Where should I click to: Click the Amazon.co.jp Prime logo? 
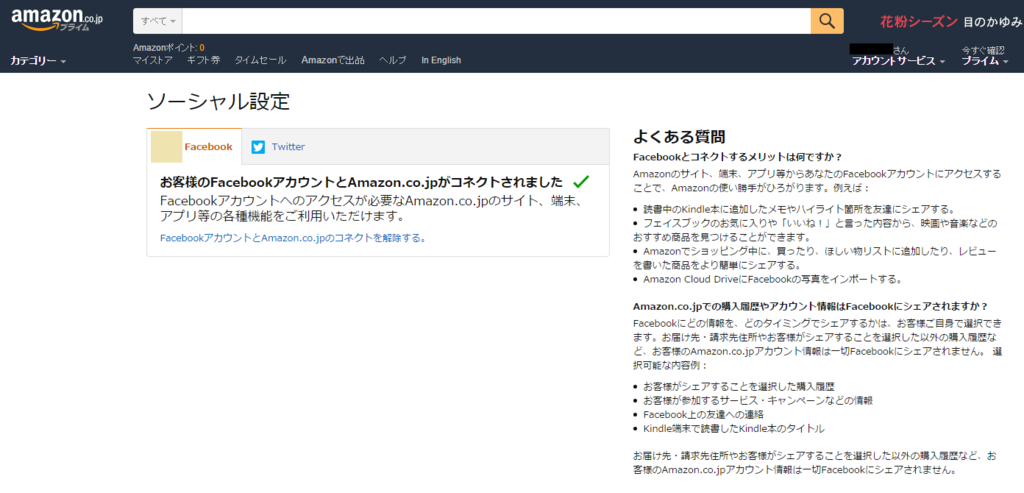tap(57, 20)
